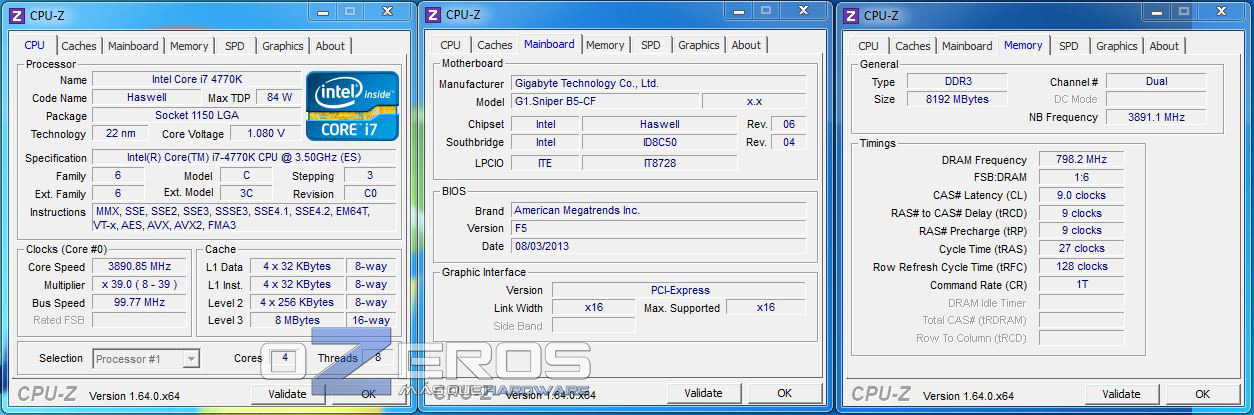Image resolution: width=1254 pixels, height=415 pixels.
Task: Switch to Memory tab in middle window
Action: [x=605, y=45]
